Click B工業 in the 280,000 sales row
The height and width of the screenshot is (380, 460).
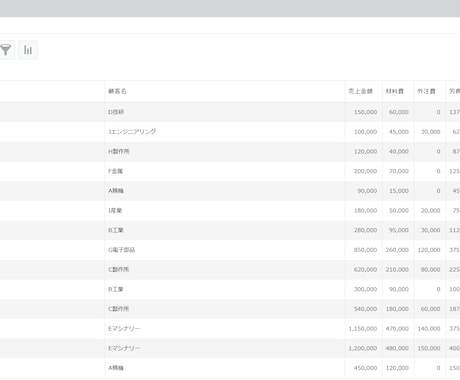click(116, 230)
